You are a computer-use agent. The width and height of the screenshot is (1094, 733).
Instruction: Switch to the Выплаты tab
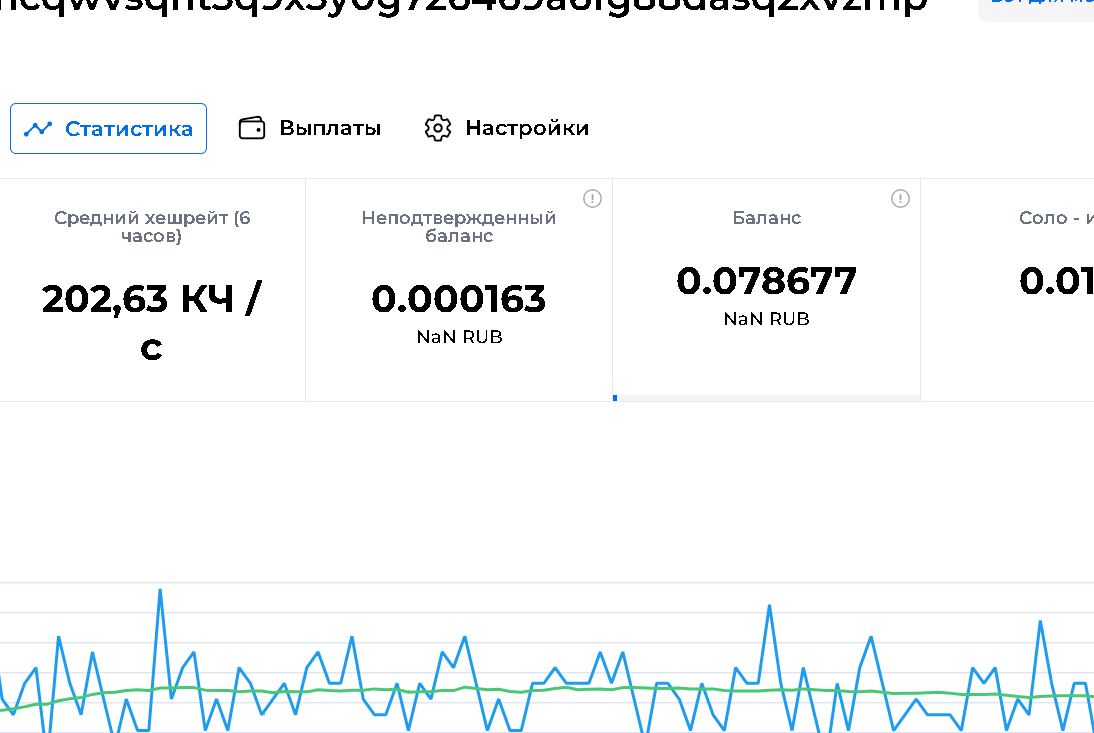tap(310, 128)
